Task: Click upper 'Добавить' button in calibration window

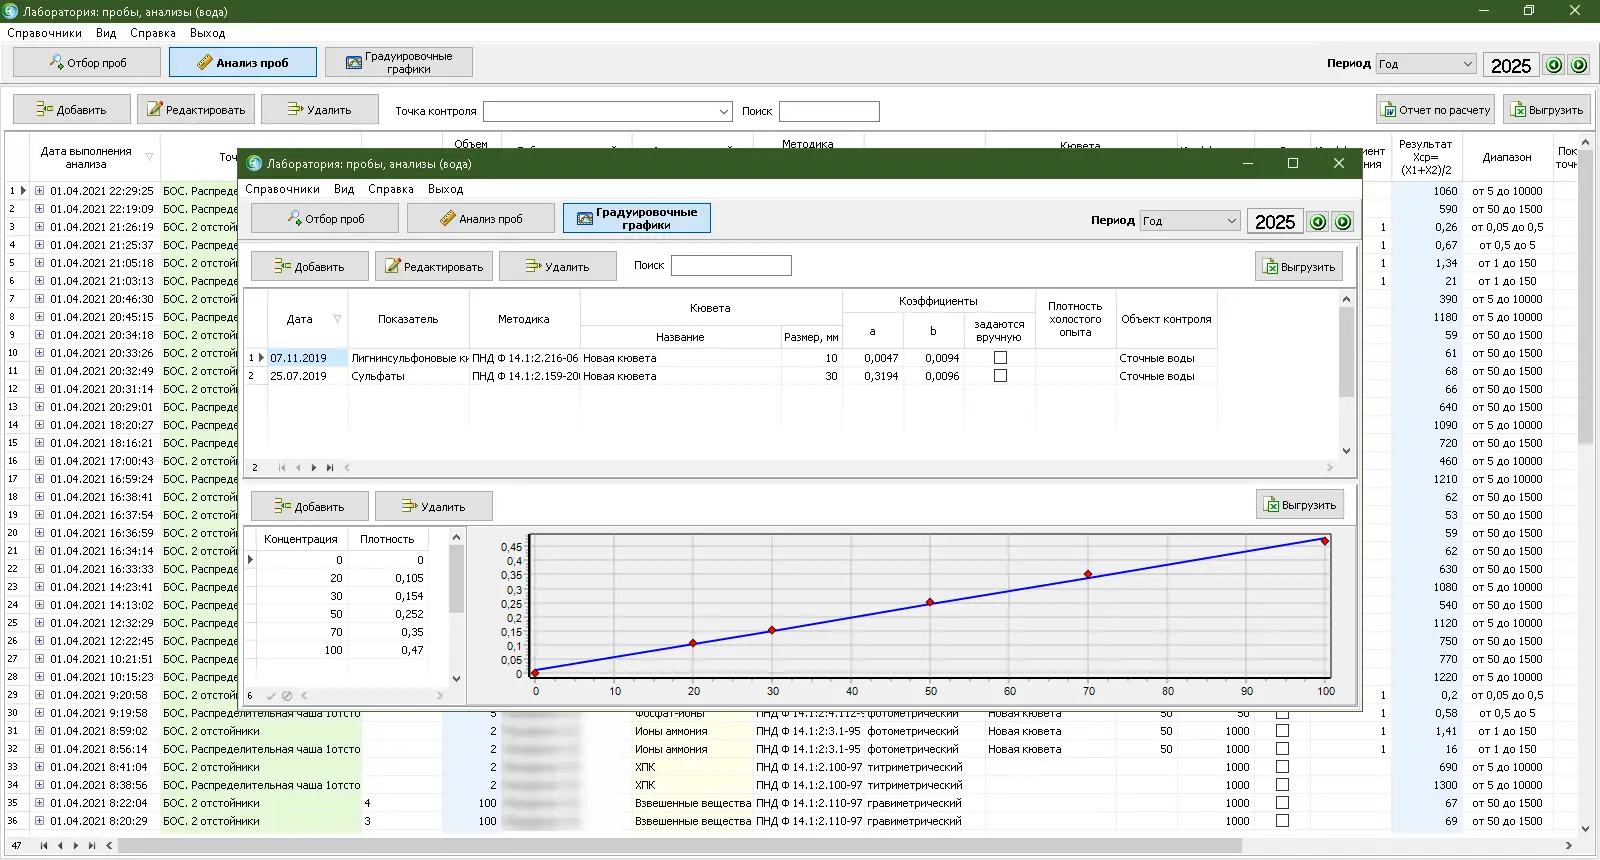Action: (x=309, y=267)
